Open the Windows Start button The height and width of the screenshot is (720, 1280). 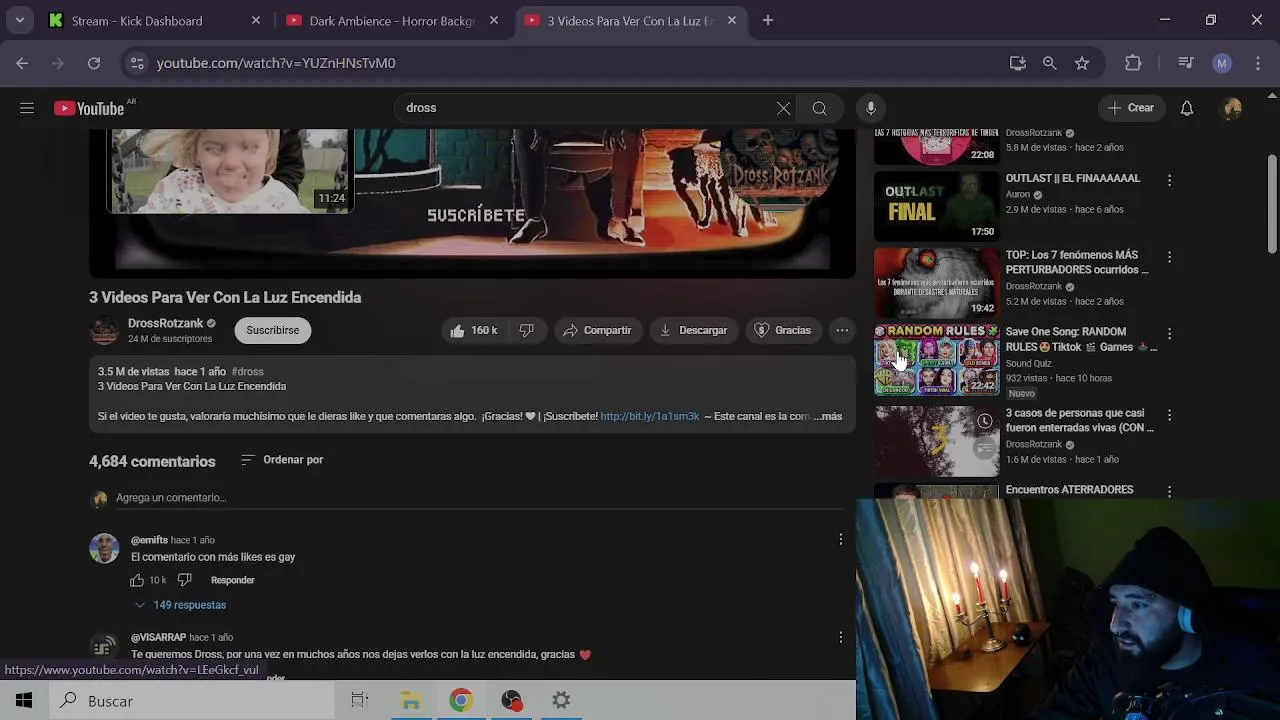point(24,701)
